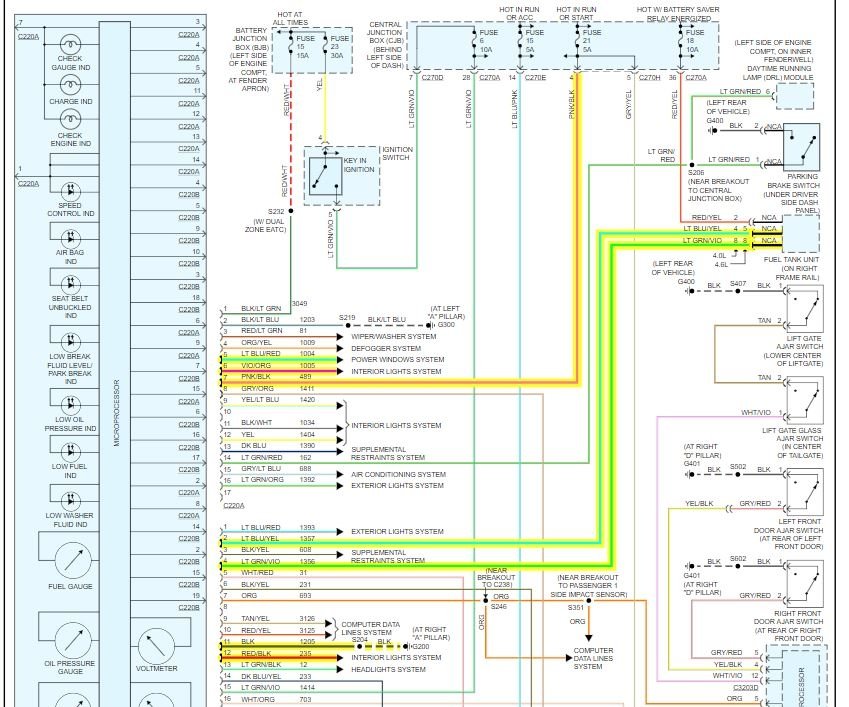Select the LT GRN/ORG 1392 wire label
849x707 pixels.
pos(278,480)
